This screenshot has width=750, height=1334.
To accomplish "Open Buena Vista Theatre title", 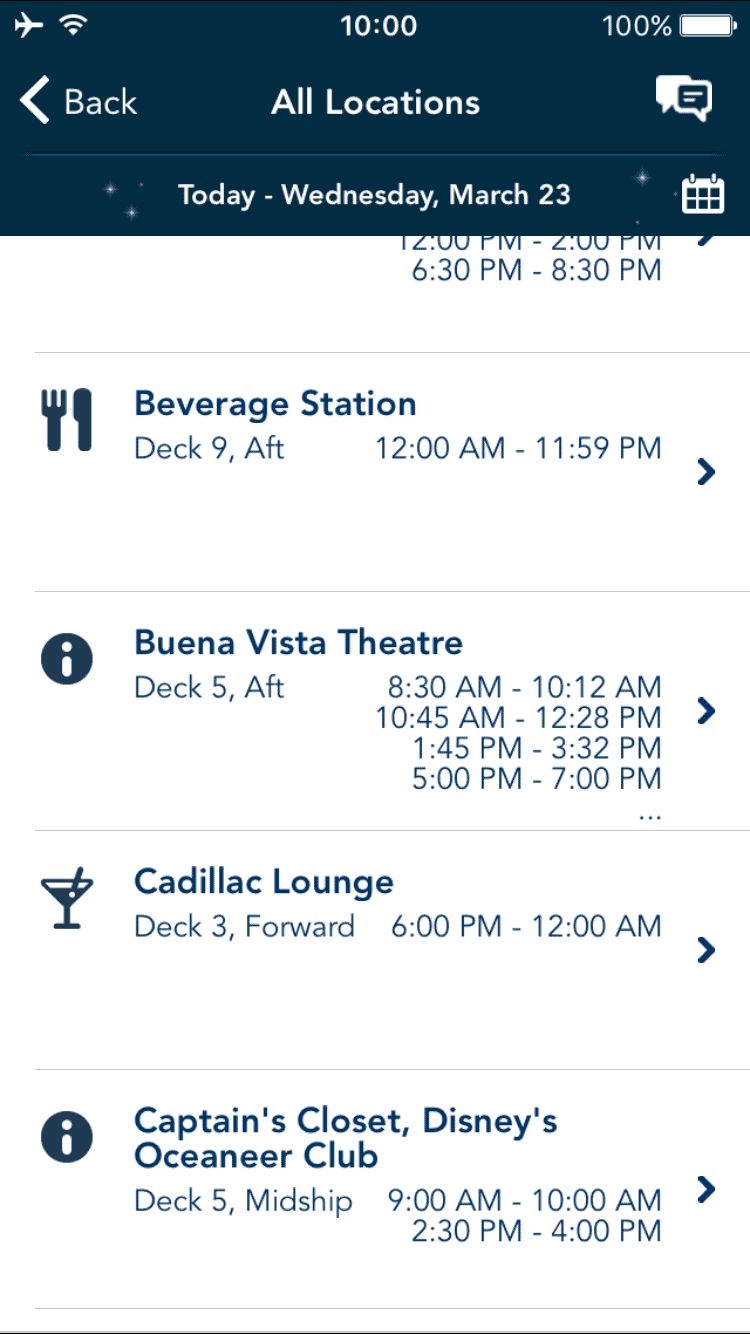I will 298,643.
